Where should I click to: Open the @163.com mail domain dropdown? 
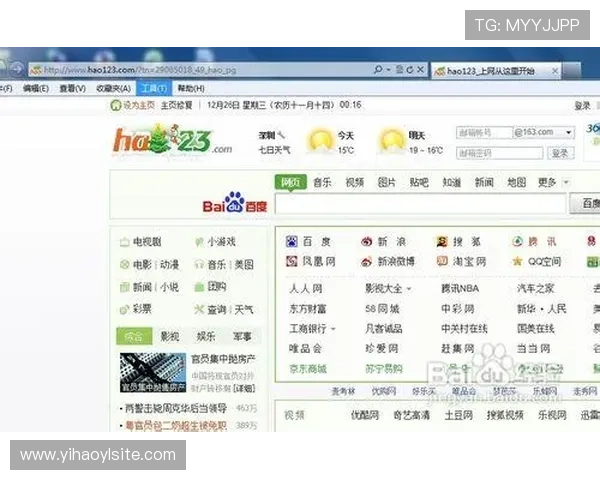pyautogui.click(x=569, y=132)
